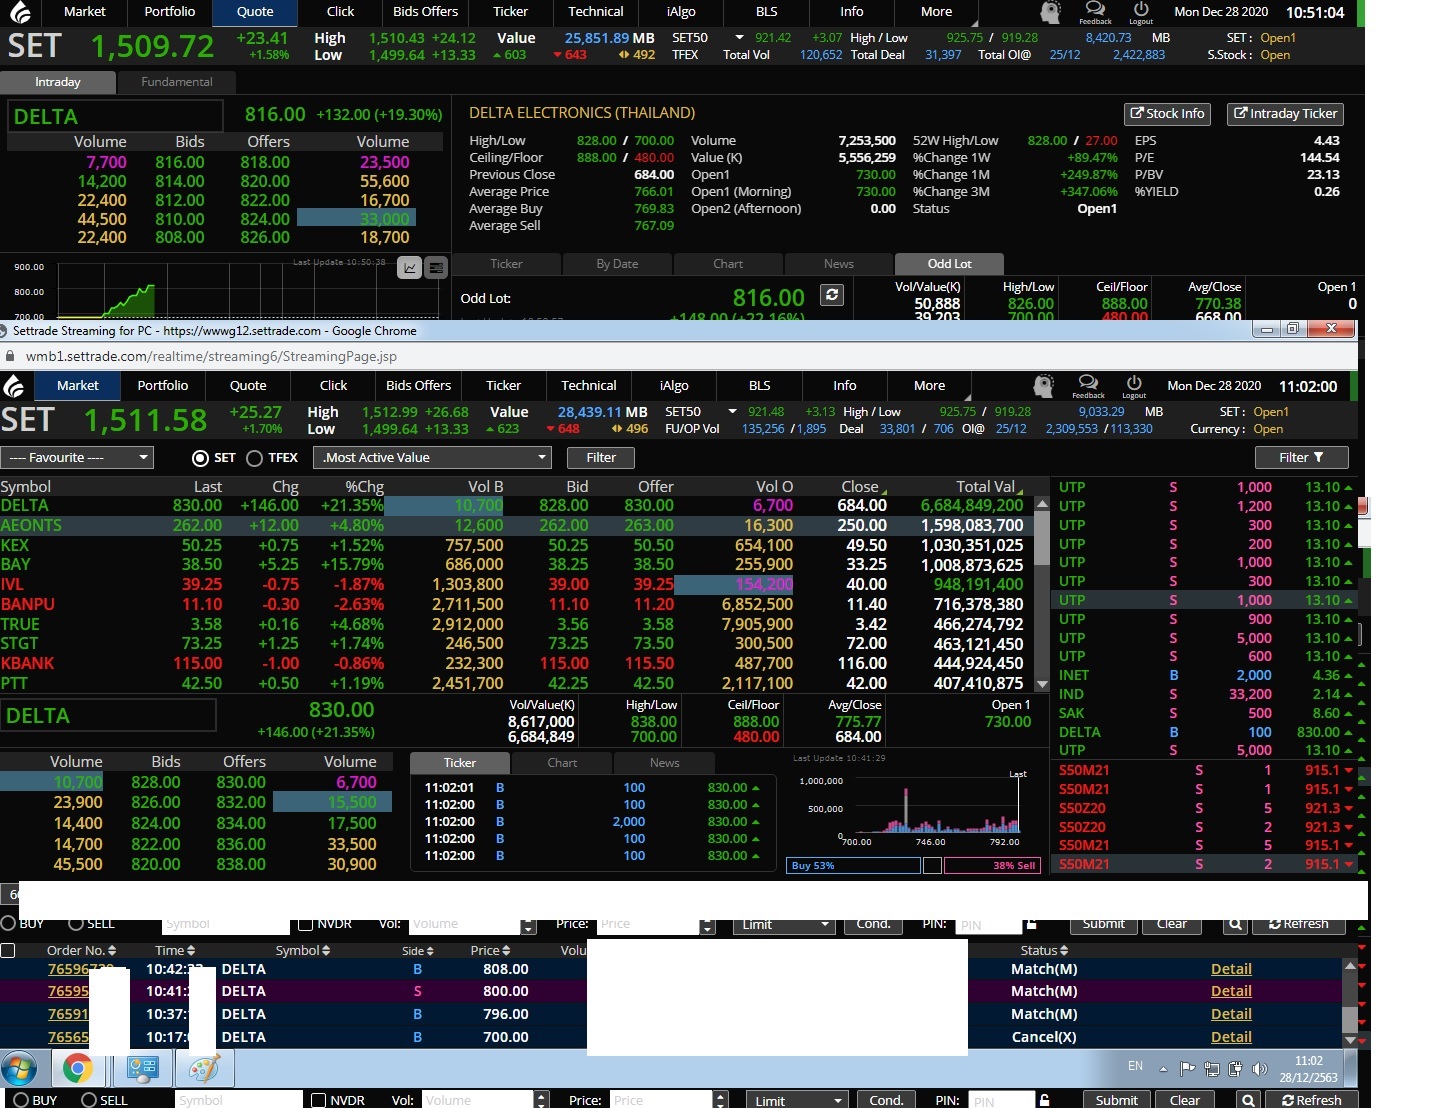Sort orders by the Time column arrows
This screenshot has height=1108, width=1442.
[190, 950]
